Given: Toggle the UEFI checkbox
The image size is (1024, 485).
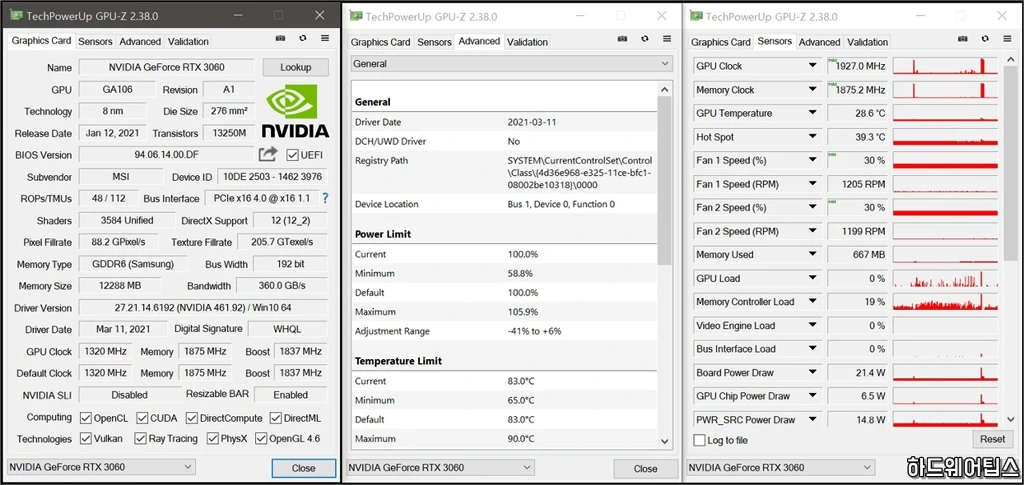Looking at the screenshot, I should 293,155.
